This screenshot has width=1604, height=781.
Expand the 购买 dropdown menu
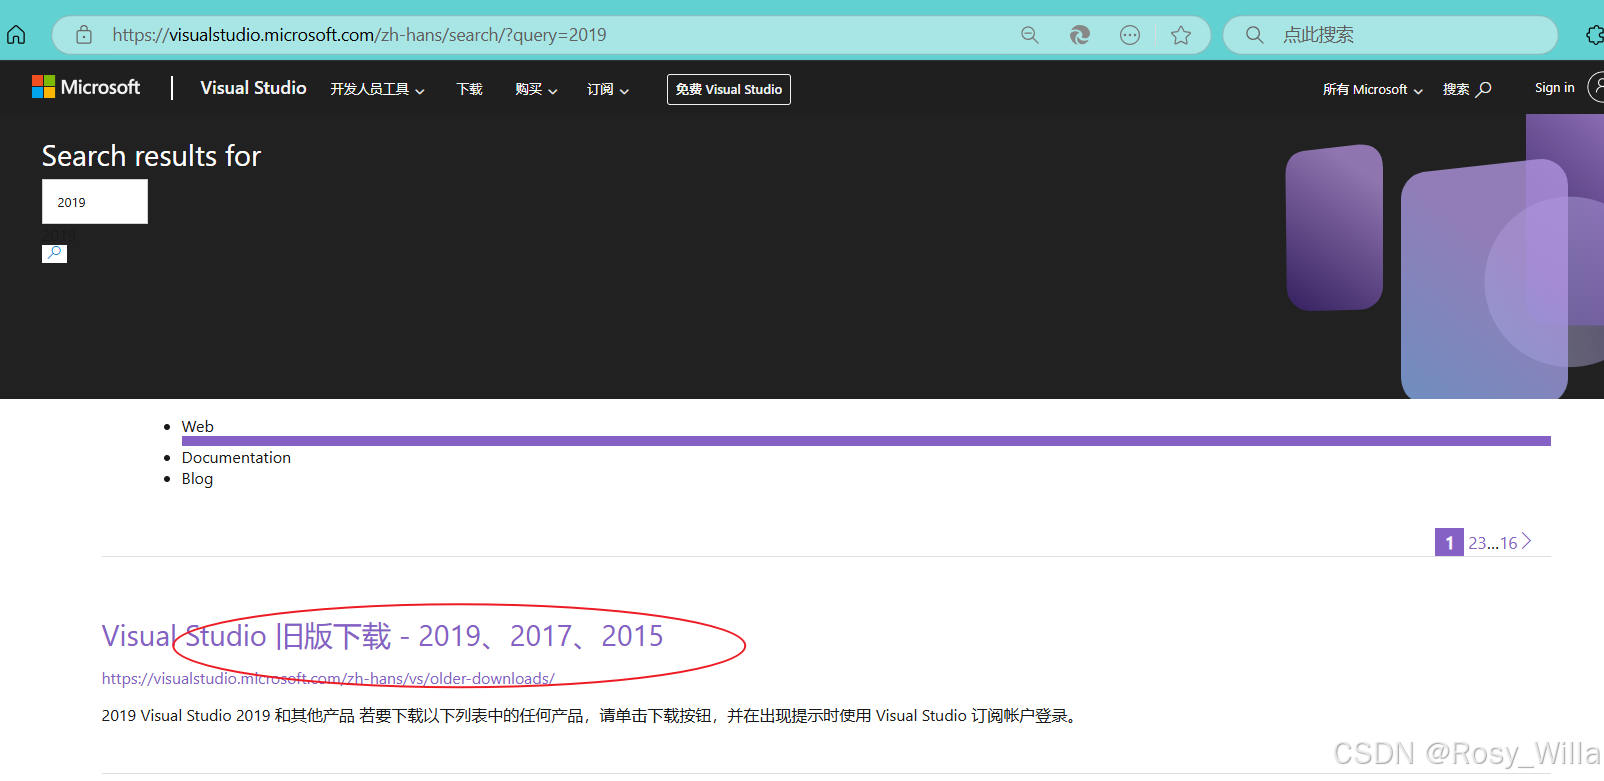[536, 89]
